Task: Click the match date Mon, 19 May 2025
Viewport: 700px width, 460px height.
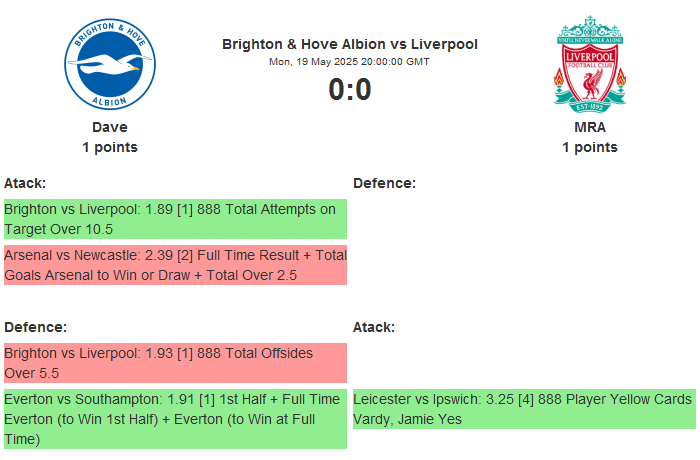Action: click(350, 61)
